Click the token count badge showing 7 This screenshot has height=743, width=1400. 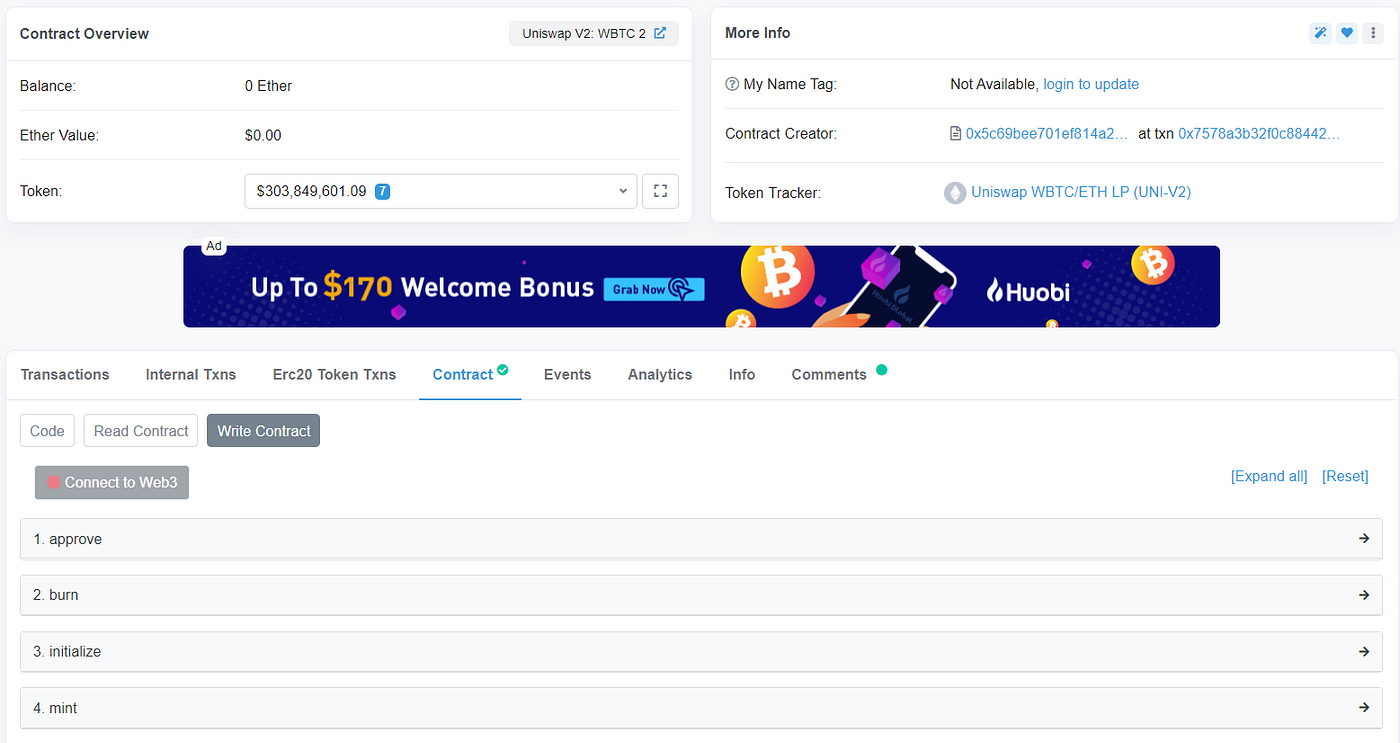pyautogui.click(x=382, y=191)
